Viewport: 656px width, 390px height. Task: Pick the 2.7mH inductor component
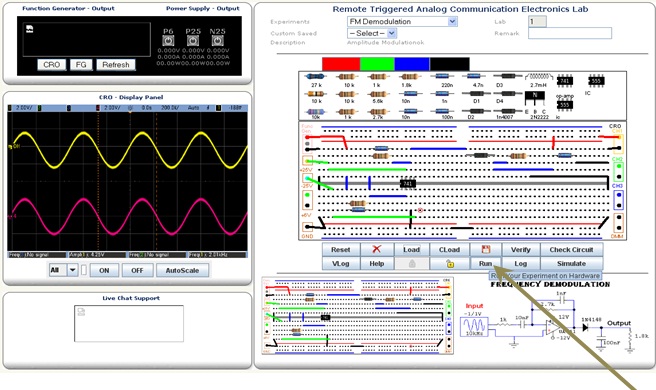(539, 77)
